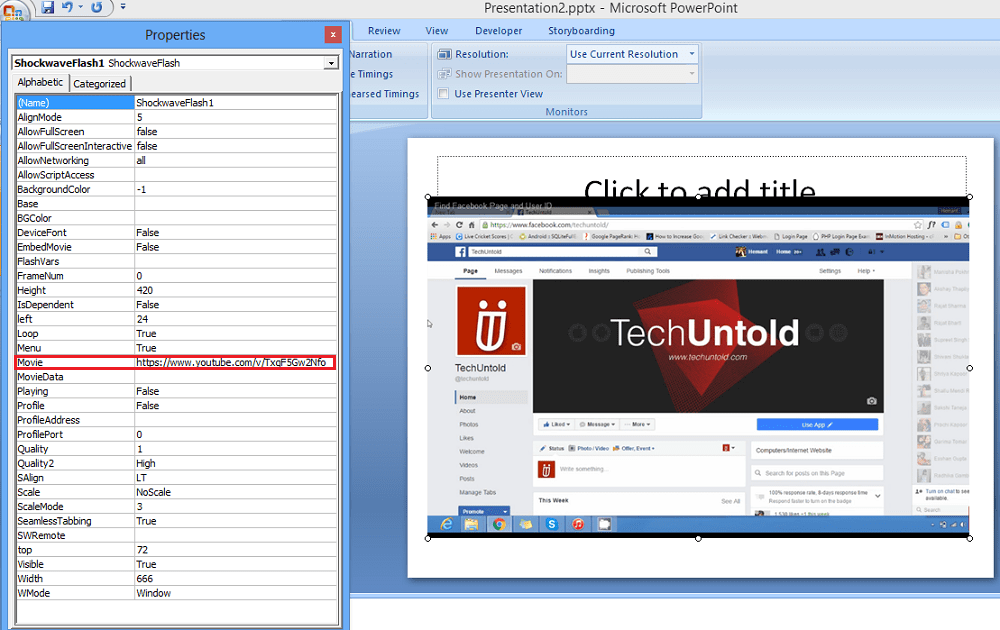1000x630 pixels.
Task: Click the DeviceFont False value
Action: coord(235,233)
